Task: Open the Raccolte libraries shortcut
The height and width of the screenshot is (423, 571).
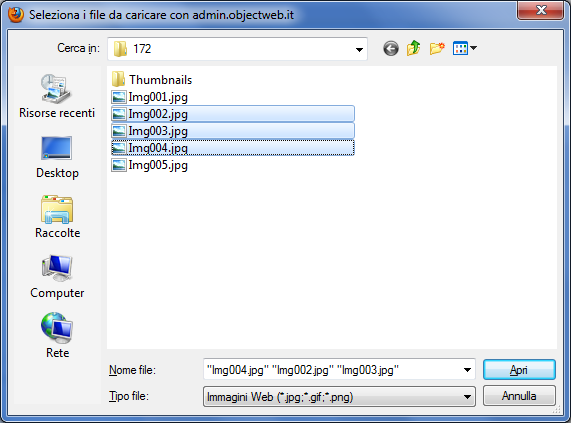Action: pos(57,217)
